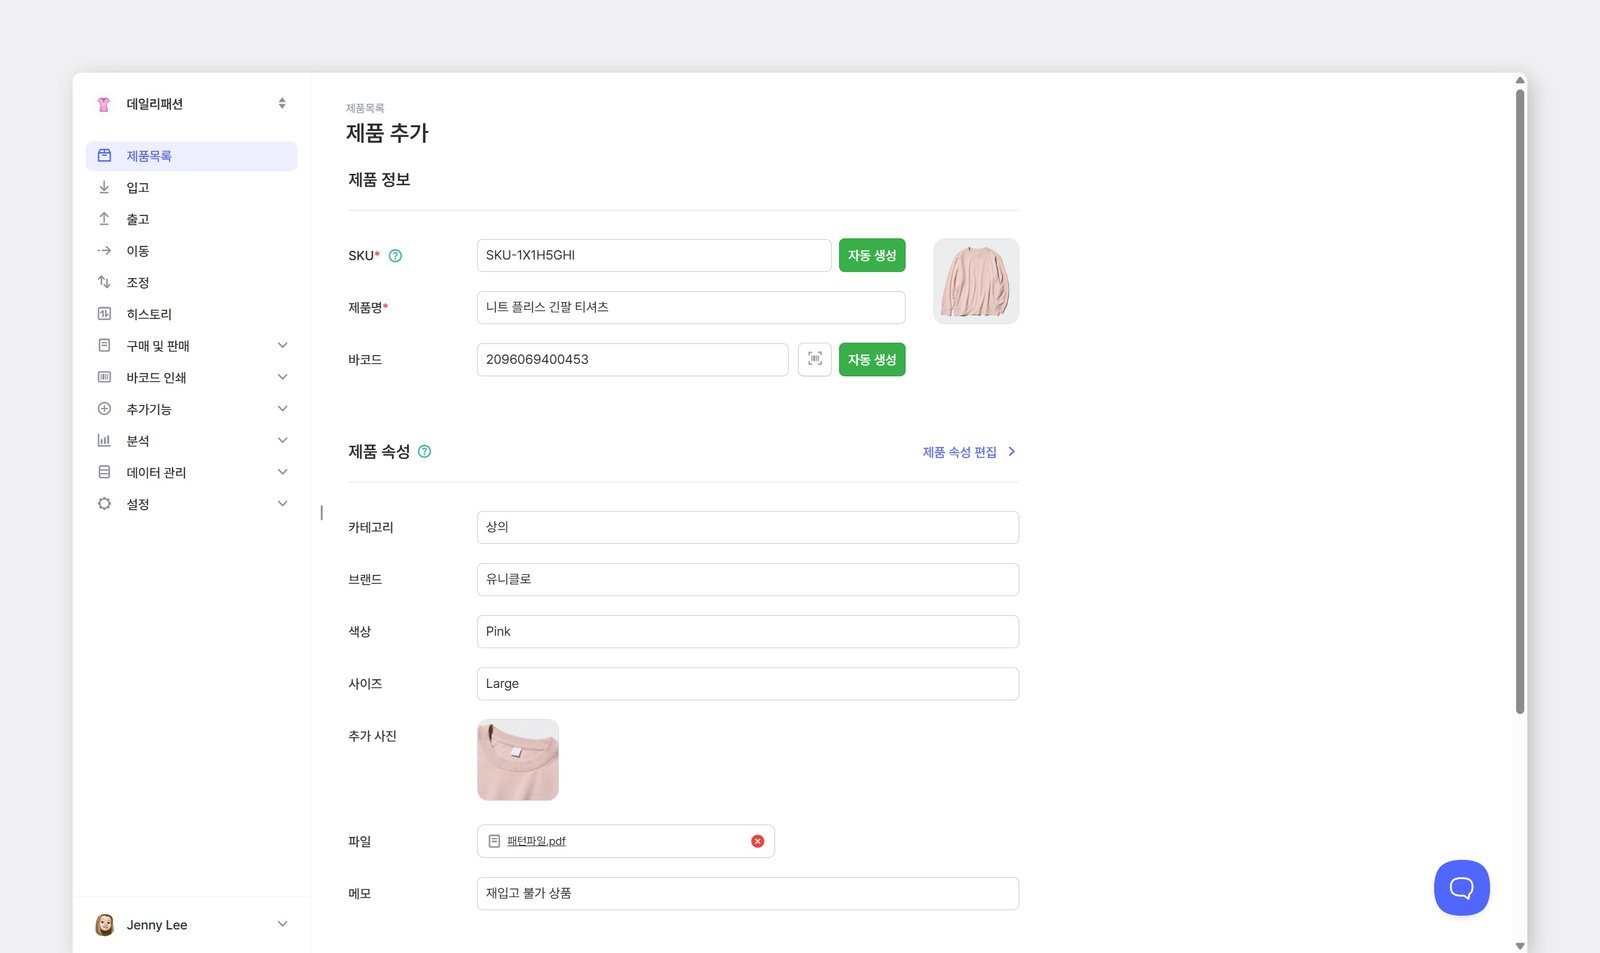Open the chat support bubble icon
Image resolution: width=1600 pixels, height=953 pixels.
click(x=1462, y=888)
